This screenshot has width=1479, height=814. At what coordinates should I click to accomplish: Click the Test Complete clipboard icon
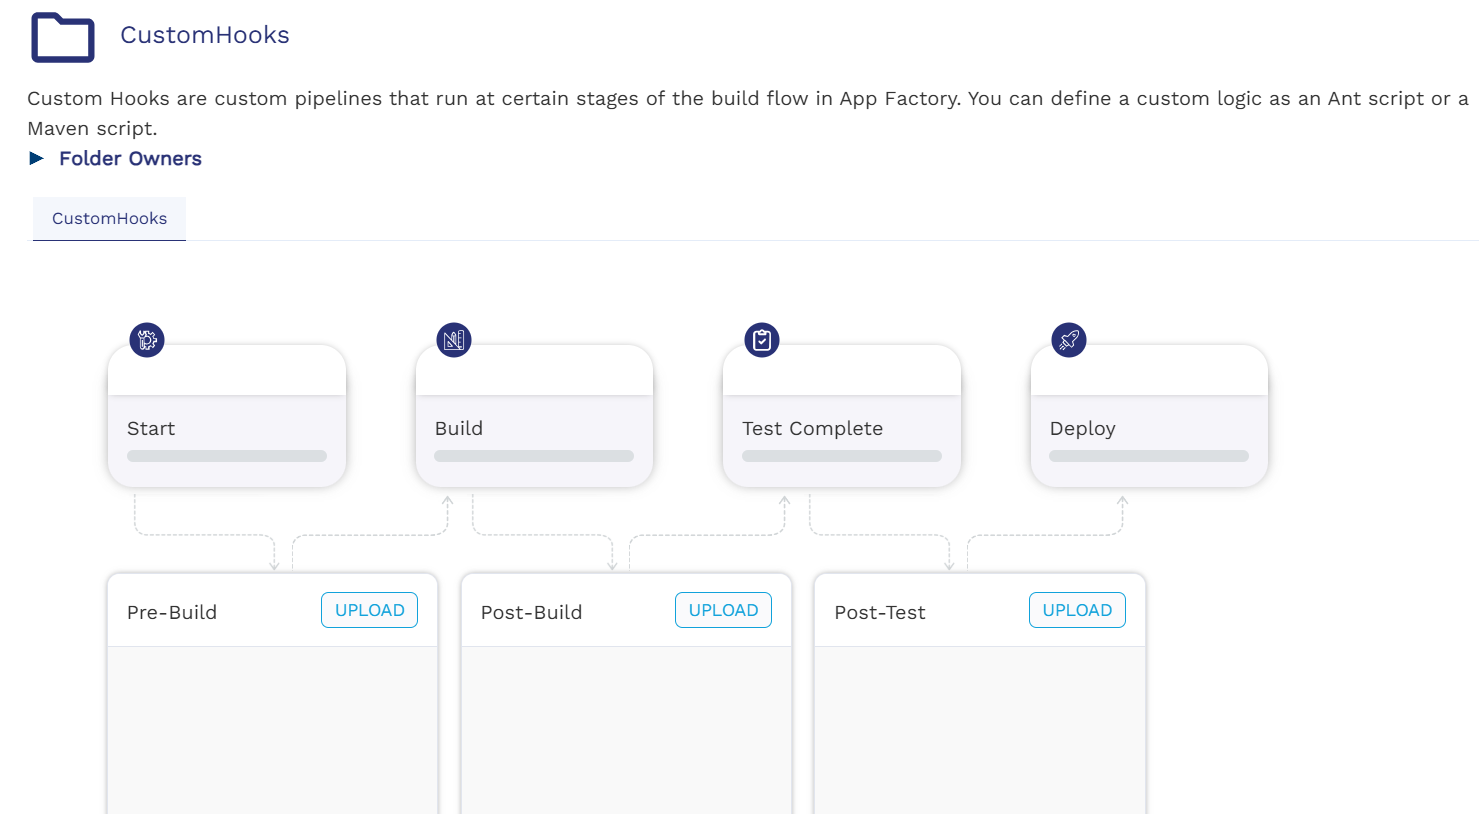coord(762,340)
